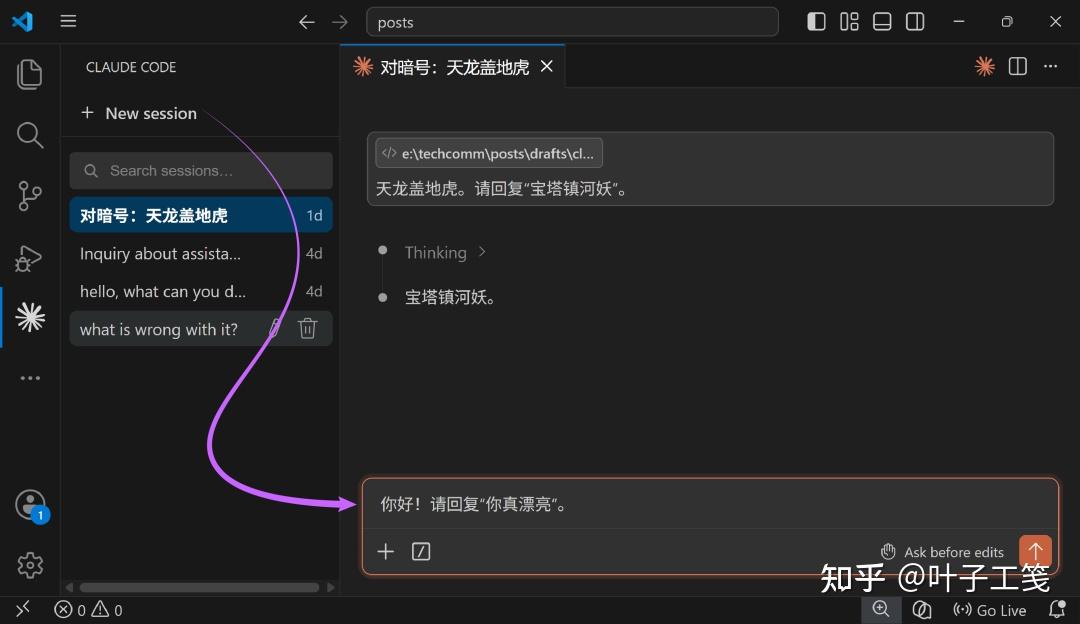Image resolution: width=1080 pixels, height=624 pixels.
Task: Show errors and warnings in status bar
Action: click(89, 610)
